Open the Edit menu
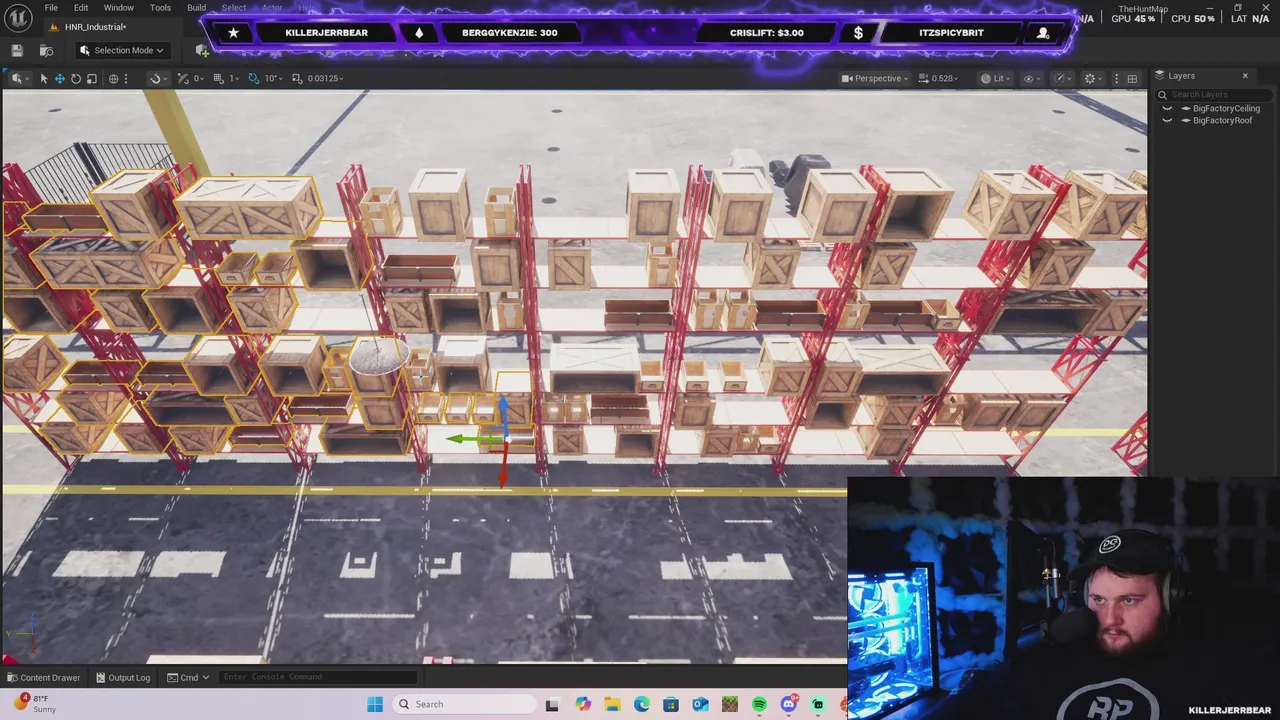The height and width of the screenshot is (720, 1280). [81, 7]
